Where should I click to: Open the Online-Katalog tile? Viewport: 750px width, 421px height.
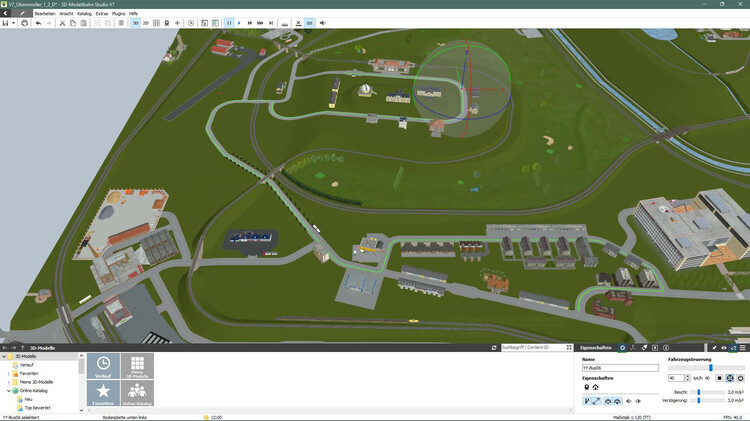pyautogui.click(x=137, y=393)
